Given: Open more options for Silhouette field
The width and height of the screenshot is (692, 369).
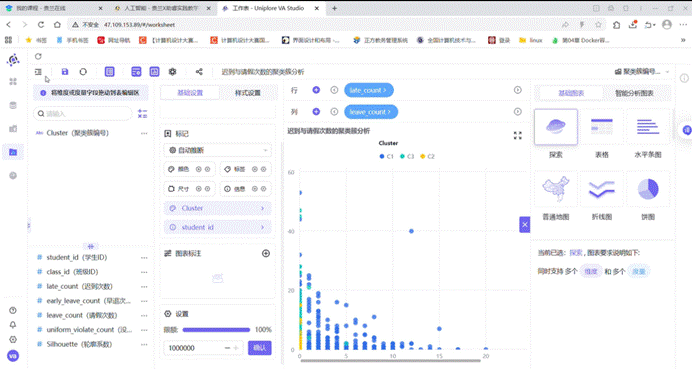Looking at the screenshot, I should pos(144,344).
